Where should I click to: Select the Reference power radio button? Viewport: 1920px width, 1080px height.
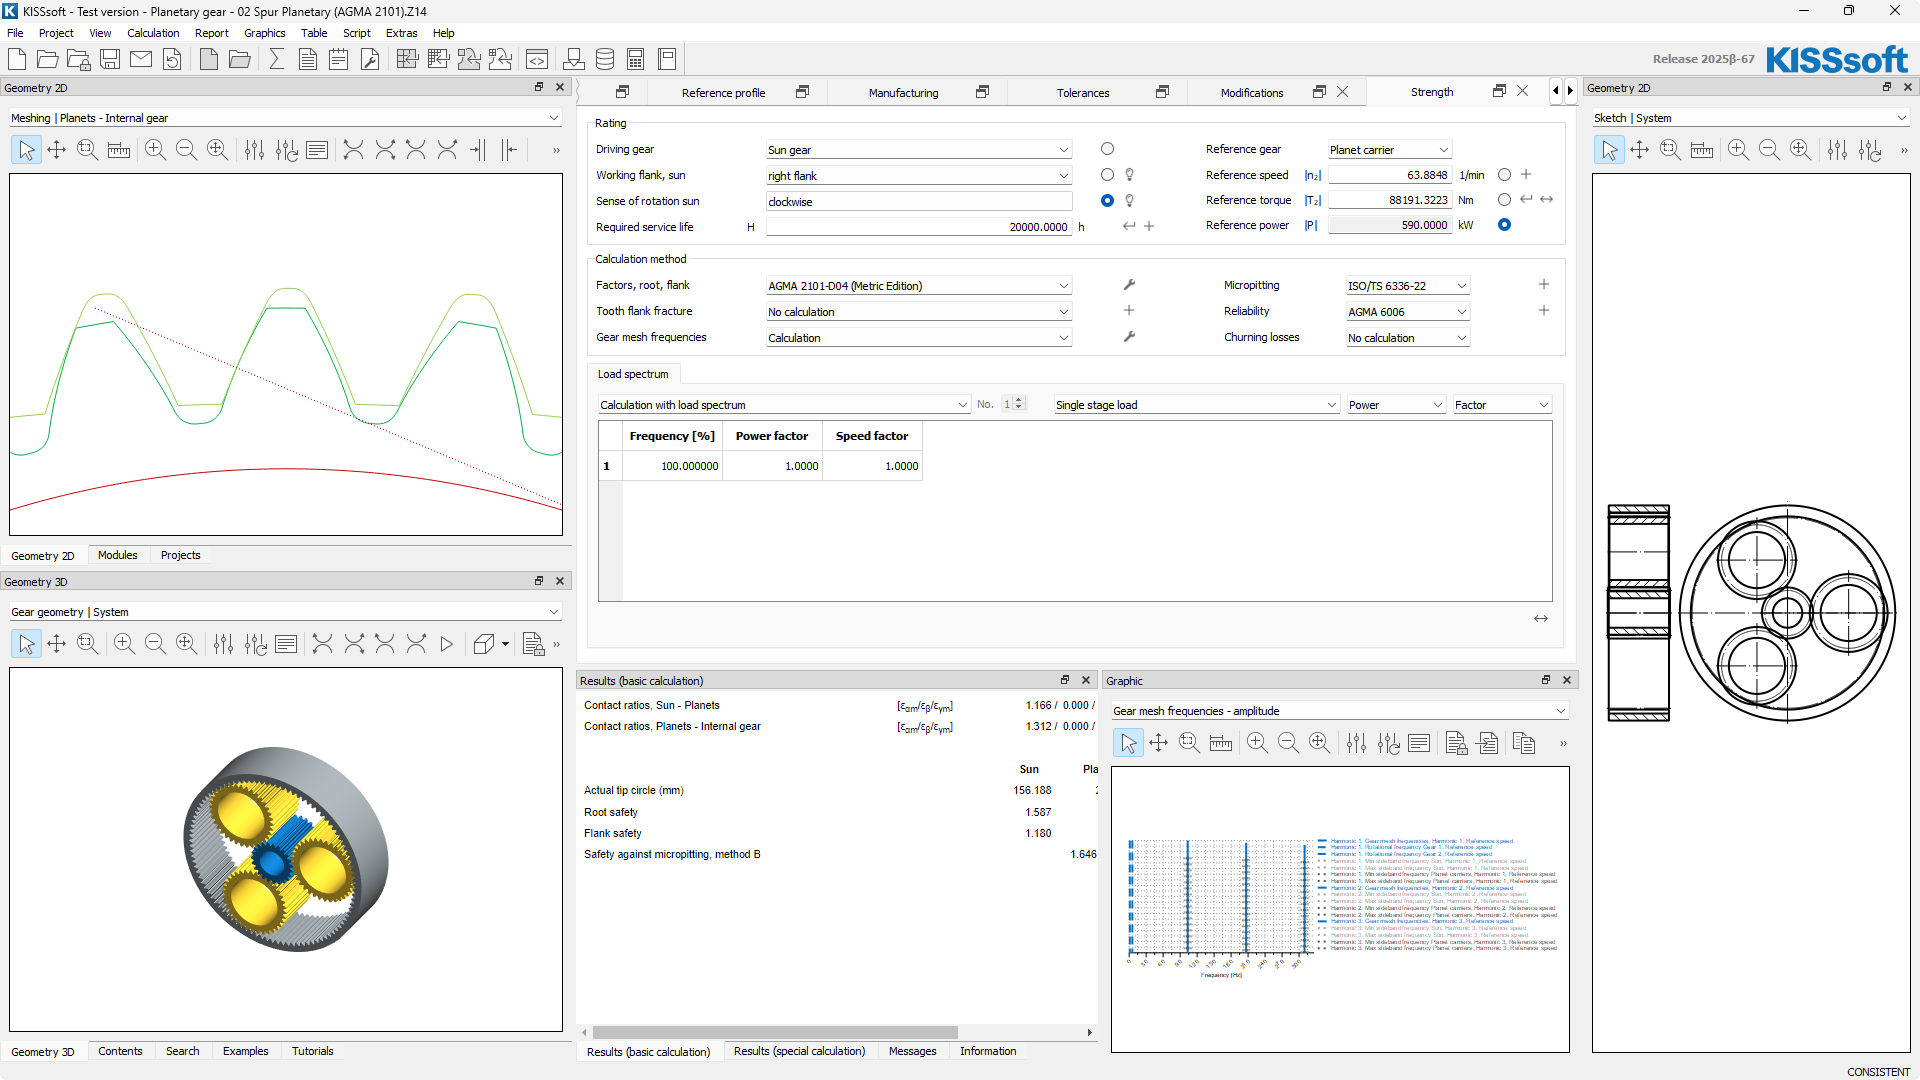tap(1504, 225)
